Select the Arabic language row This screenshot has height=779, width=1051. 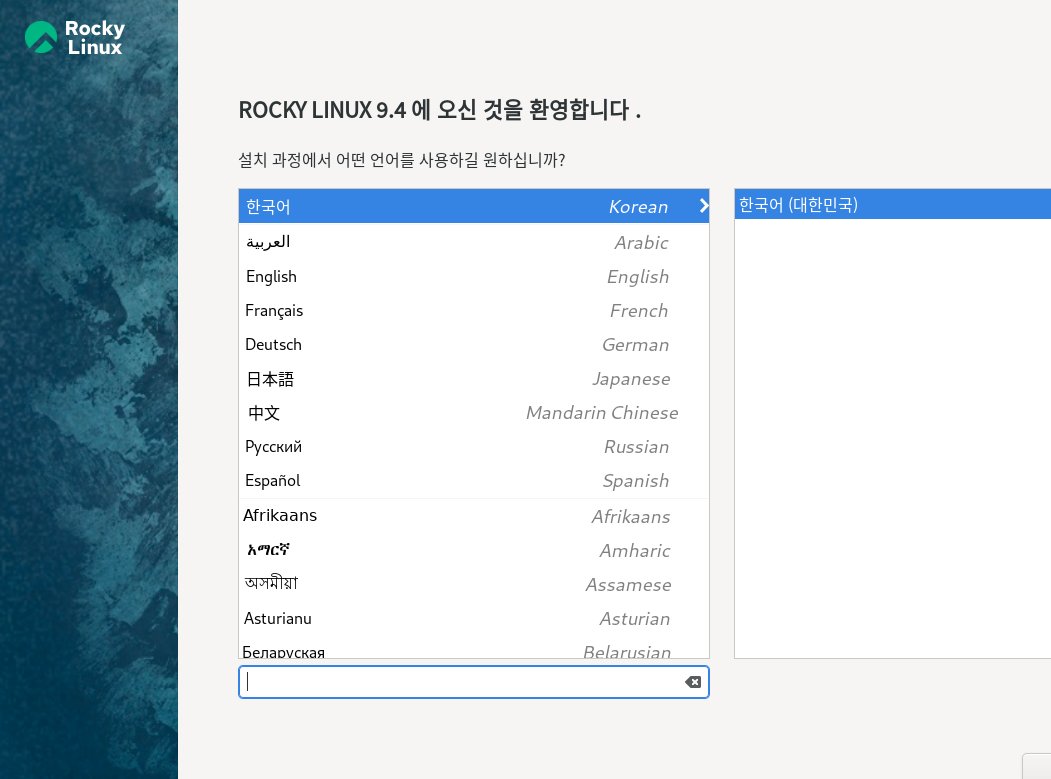click(474, 242)
